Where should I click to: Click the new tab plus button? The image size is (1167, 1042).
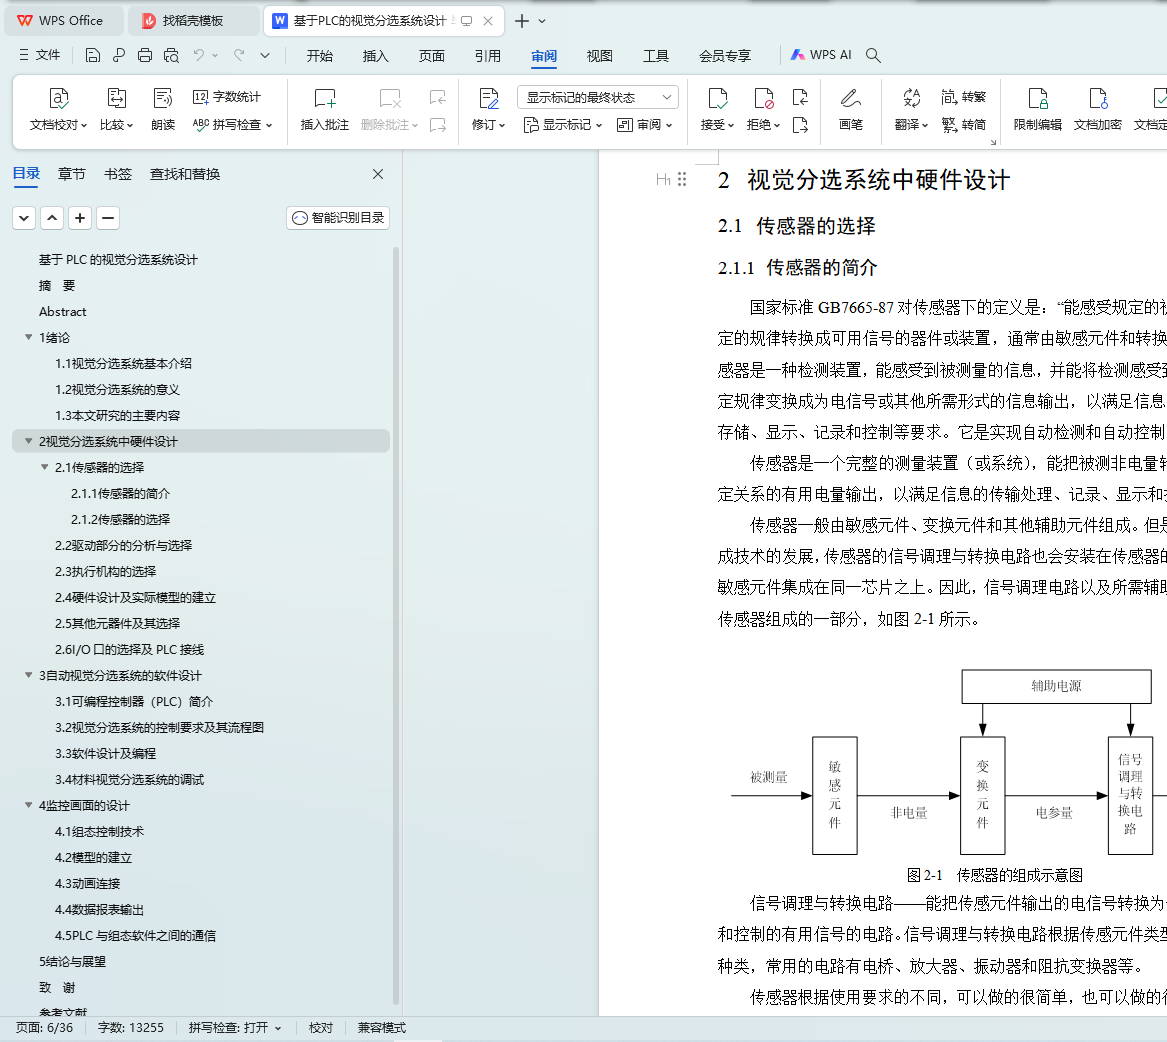(522, 21)
